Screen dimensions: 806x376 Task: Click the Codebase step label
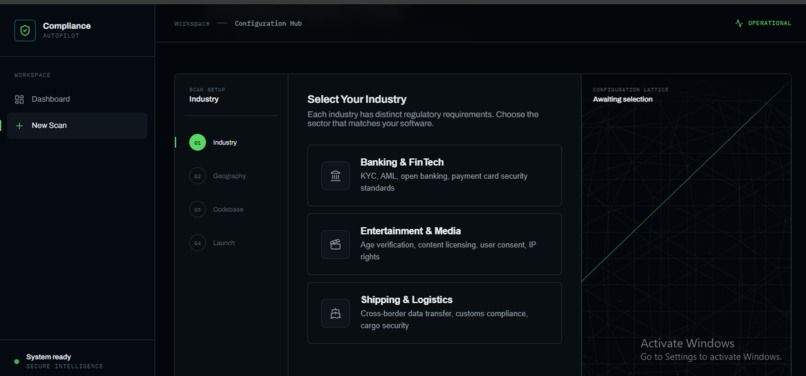tap(228, 209)
